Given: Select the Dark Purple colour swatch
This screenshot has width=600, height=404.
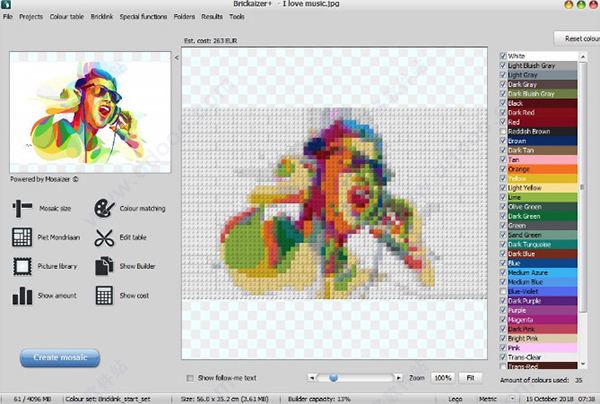Looking at the screenshot, I should [542, 301].
